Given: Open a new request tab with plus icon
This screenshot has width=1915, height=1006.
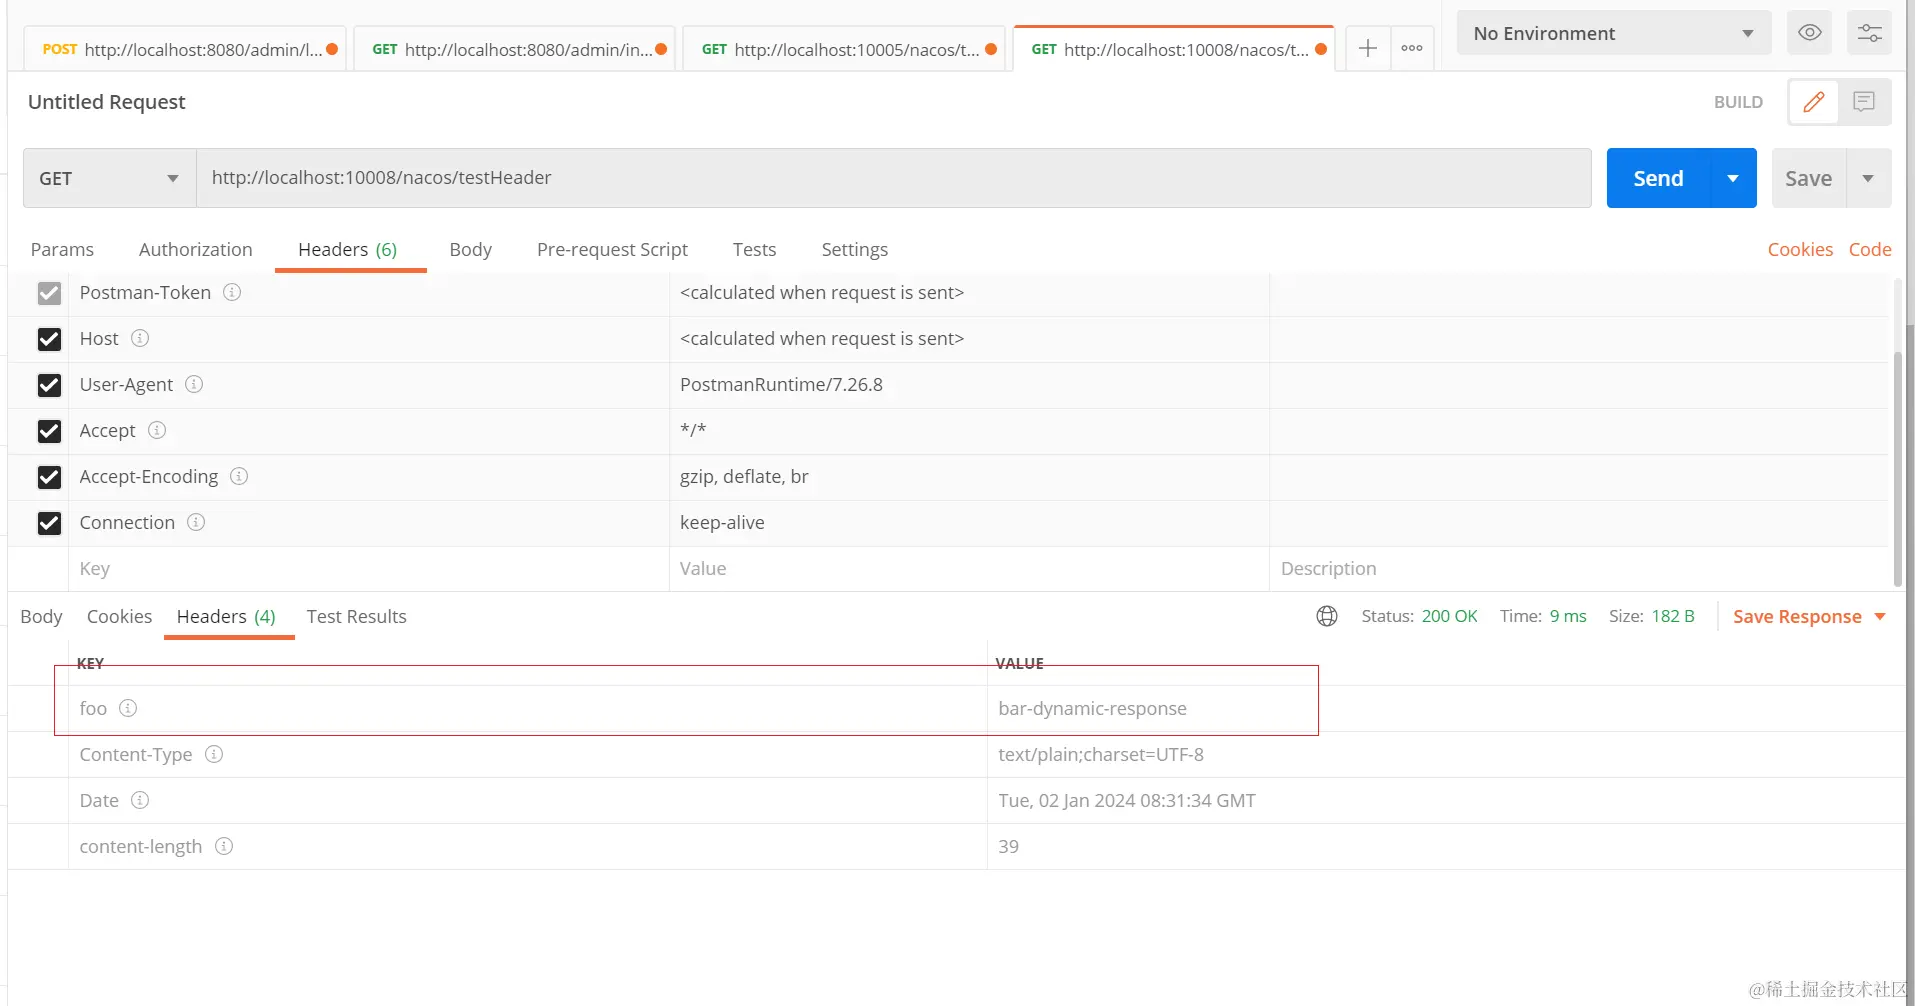Looking at the screenshot, I should tap(1367, 48).
